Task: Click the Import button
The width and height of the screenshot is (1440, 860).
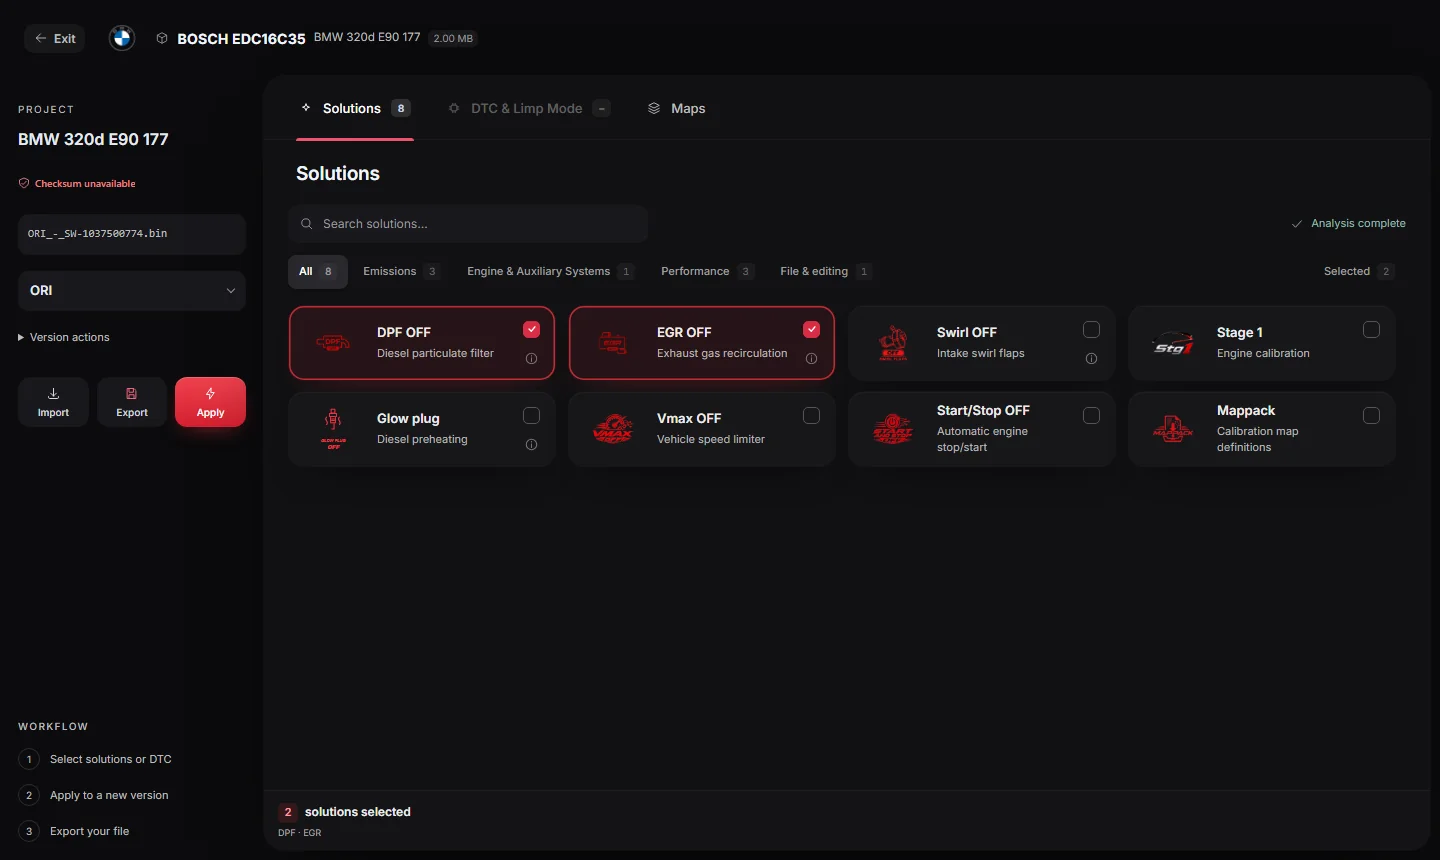Action: click(53, 402)
